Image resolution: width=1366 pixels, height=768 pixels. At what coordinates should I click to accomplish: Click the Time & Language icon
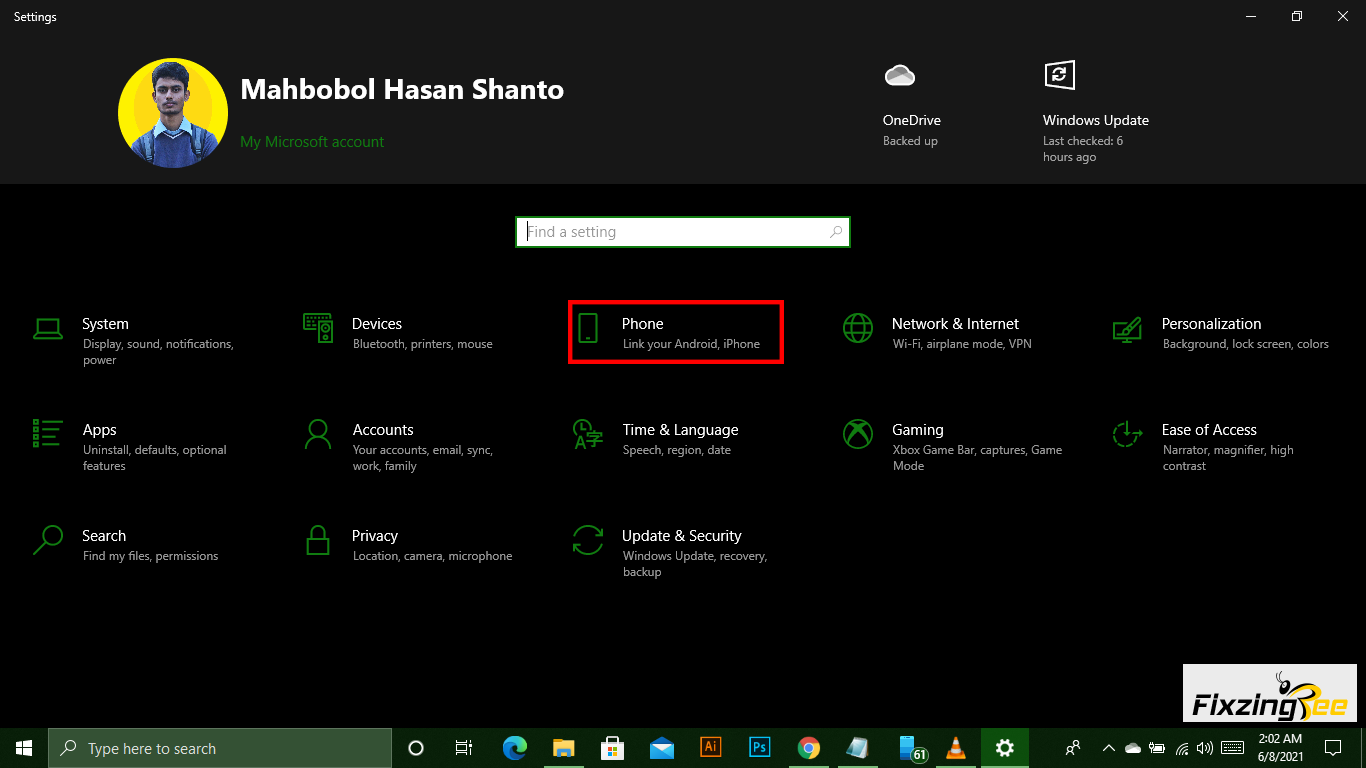coord(588,433)
